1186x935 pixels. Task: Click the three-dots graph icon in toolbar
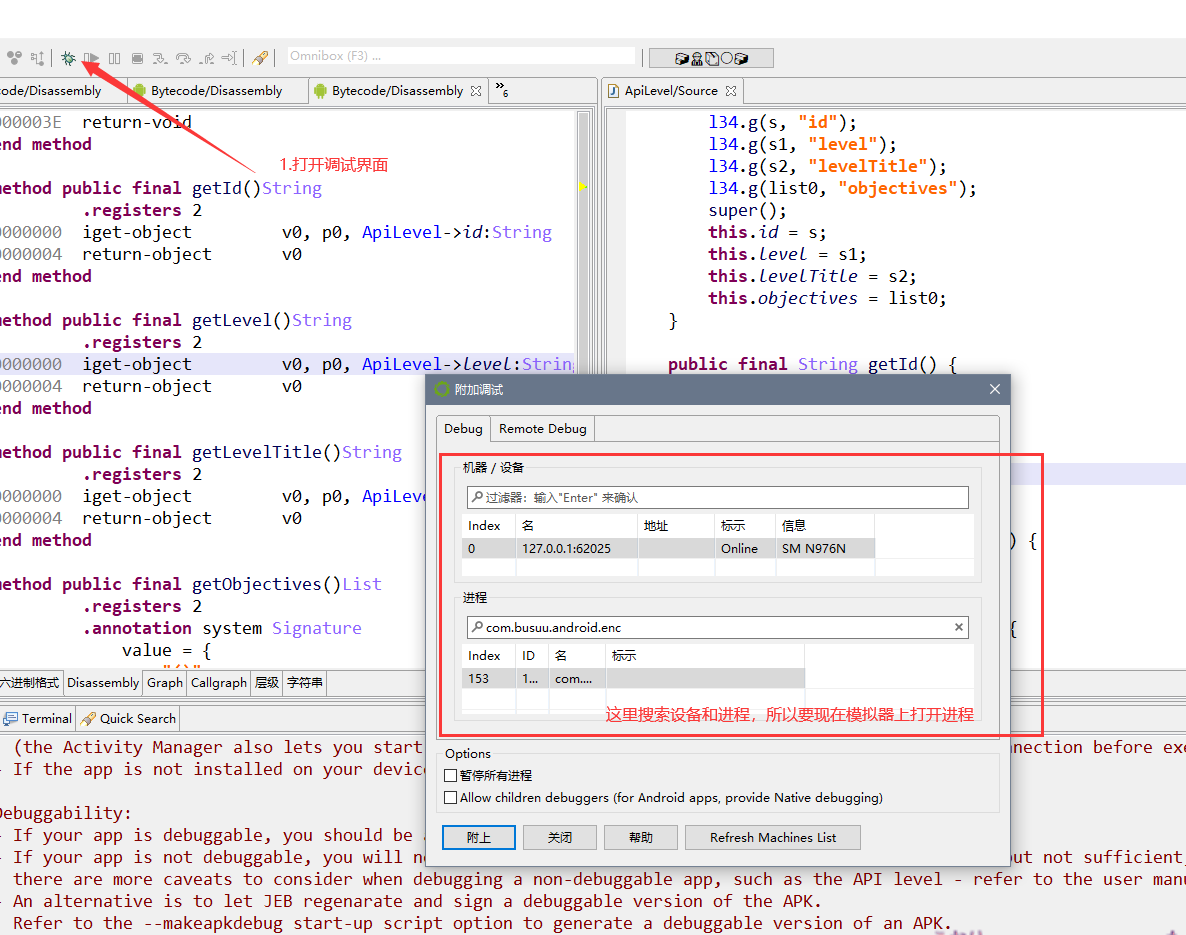14,57
